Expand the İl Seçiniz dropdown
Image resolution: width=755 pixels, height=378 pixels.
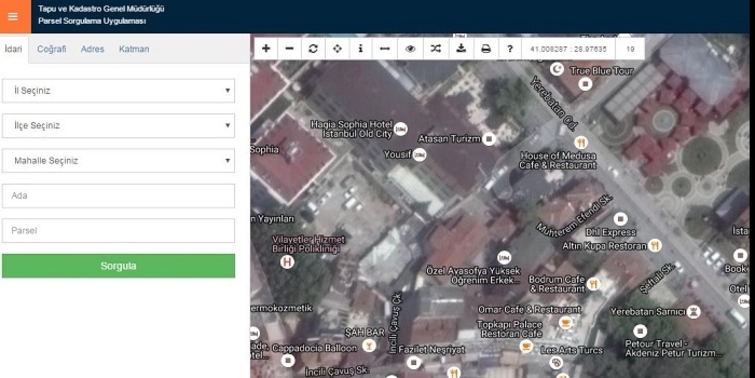(118, 91)
